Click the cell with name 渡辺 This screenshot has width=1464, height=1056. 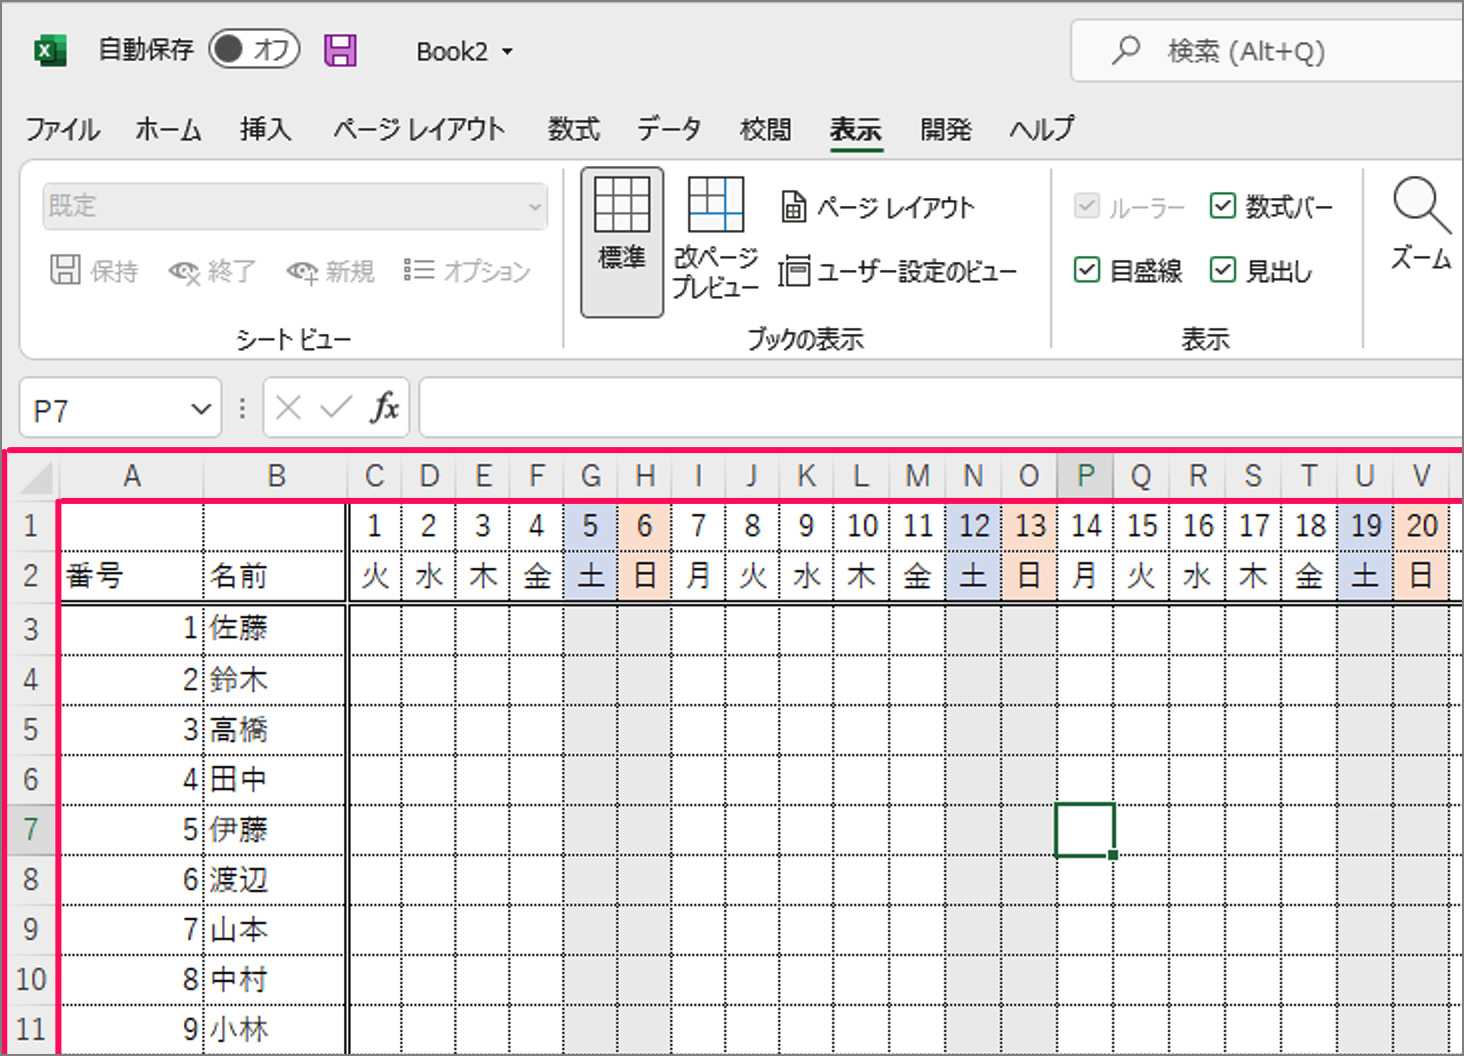point(275,880)
